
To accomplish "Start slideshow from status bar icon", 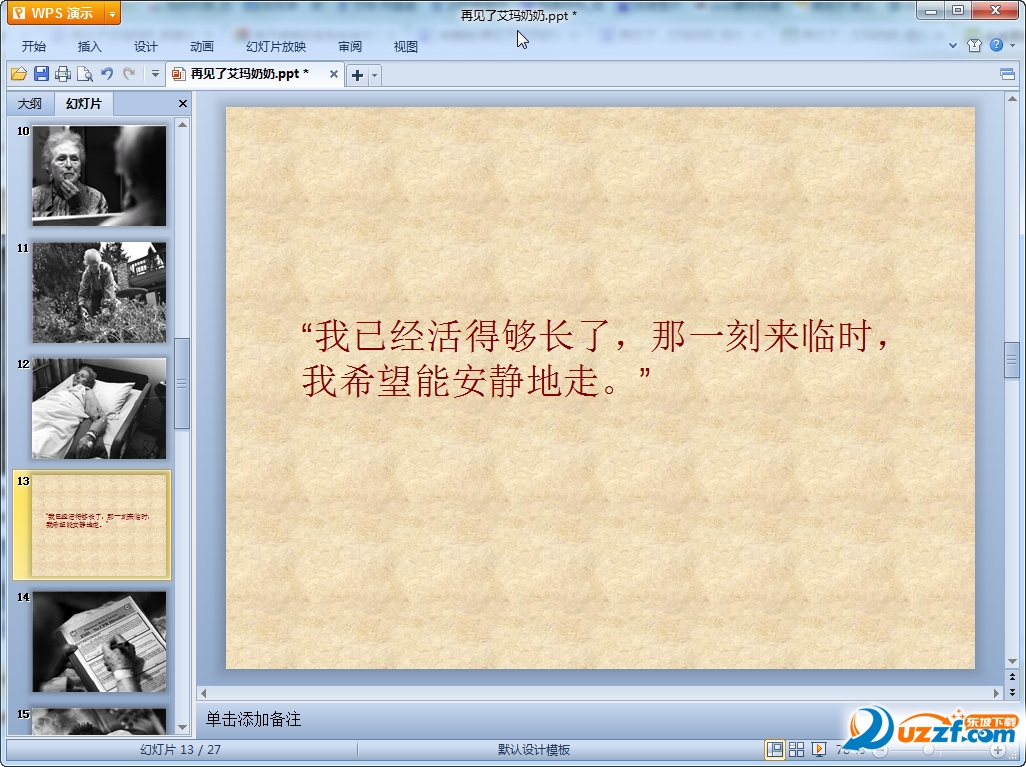I will (x=819, y=749).
